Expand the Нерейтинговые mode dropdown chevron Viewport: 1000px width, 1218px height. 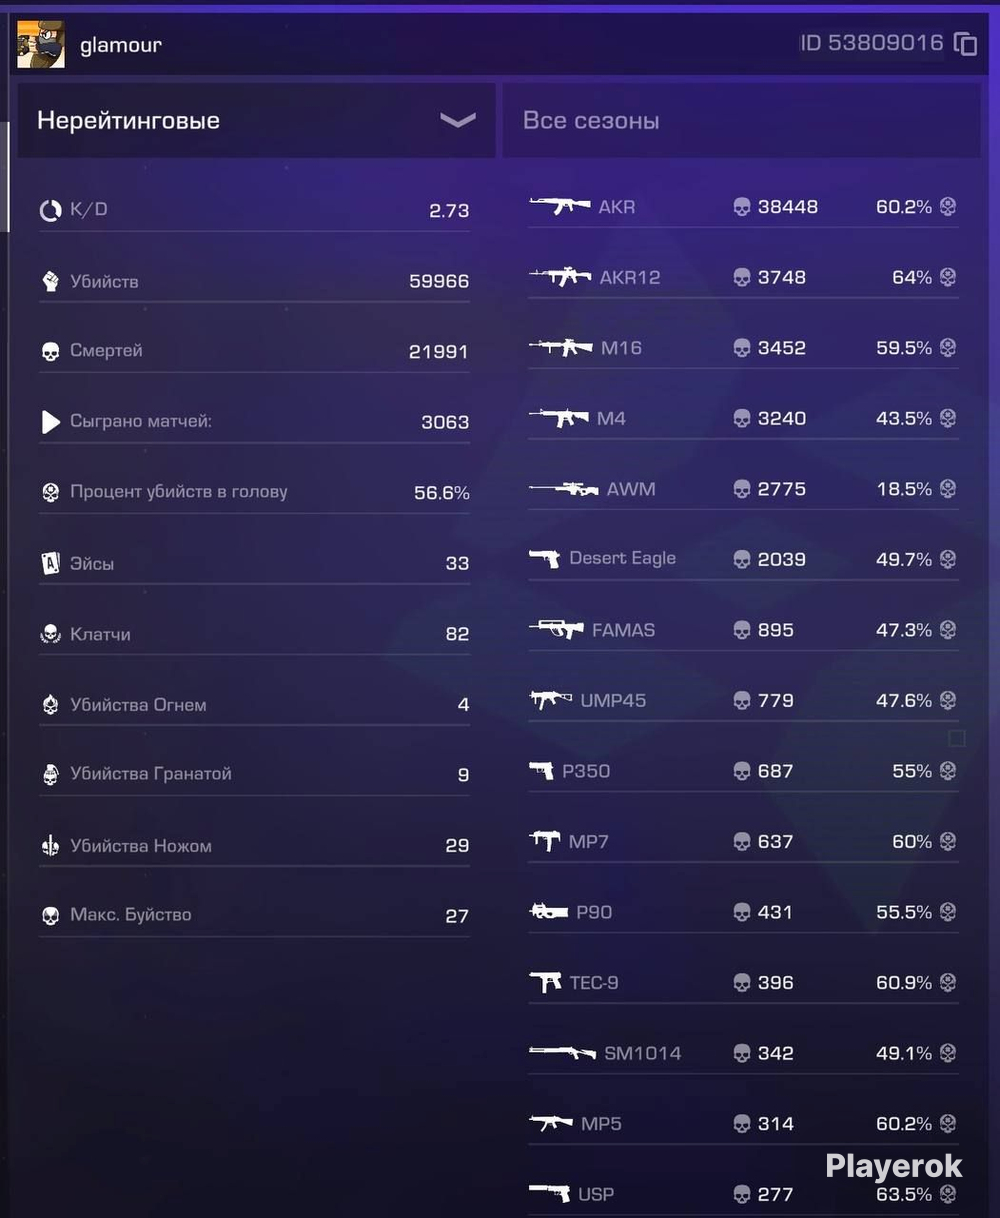click(458, 120)
